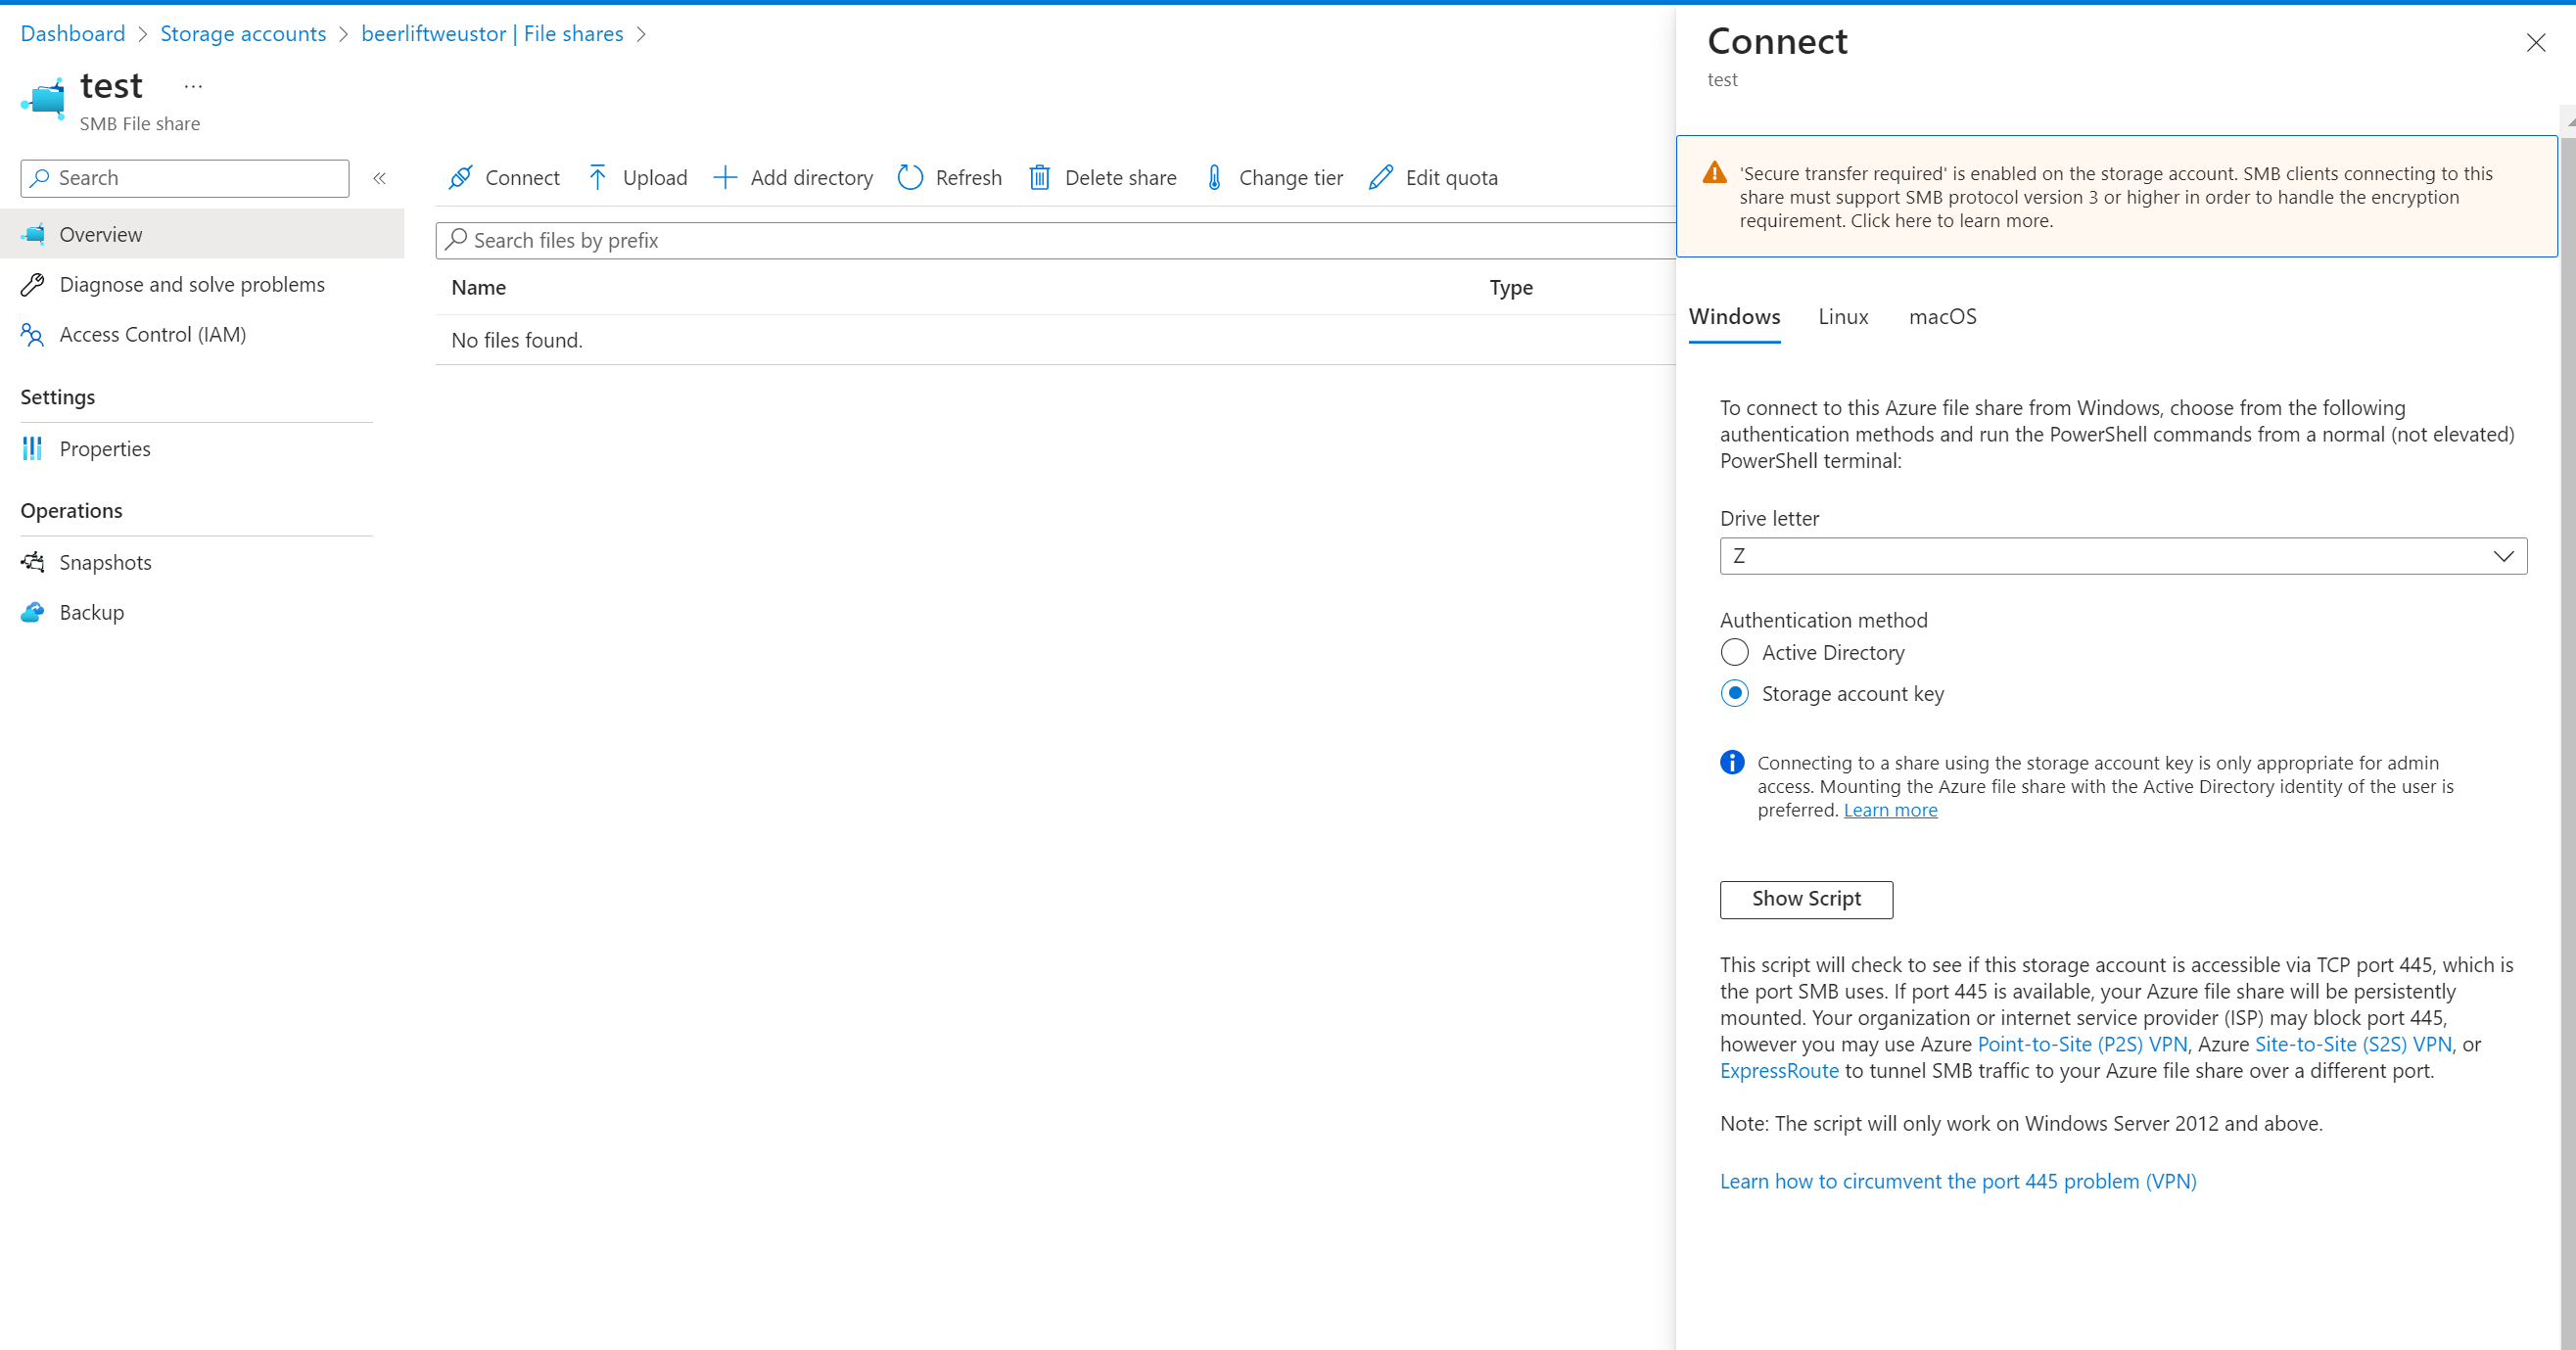Open Overview in the sidebar menu
Screen dimensions: 2576x1350
(202, 234)
